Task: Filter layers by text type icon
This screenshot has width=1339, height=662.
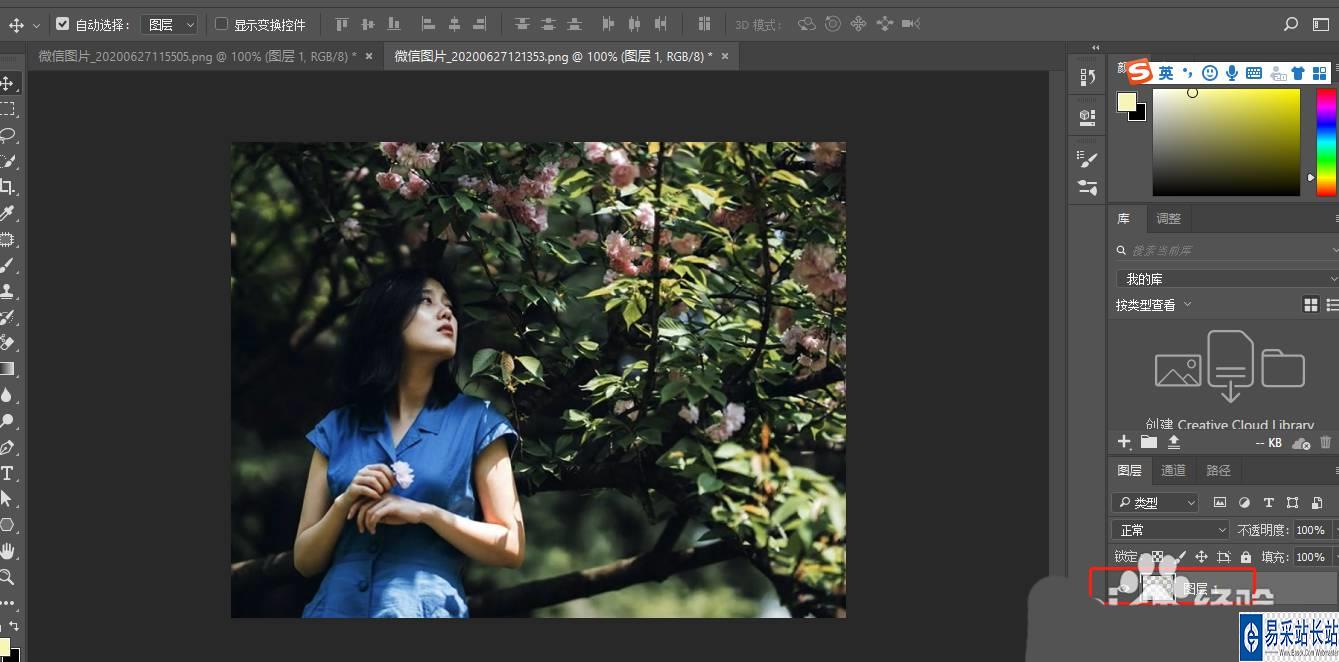Action: tap(1268, 502)
